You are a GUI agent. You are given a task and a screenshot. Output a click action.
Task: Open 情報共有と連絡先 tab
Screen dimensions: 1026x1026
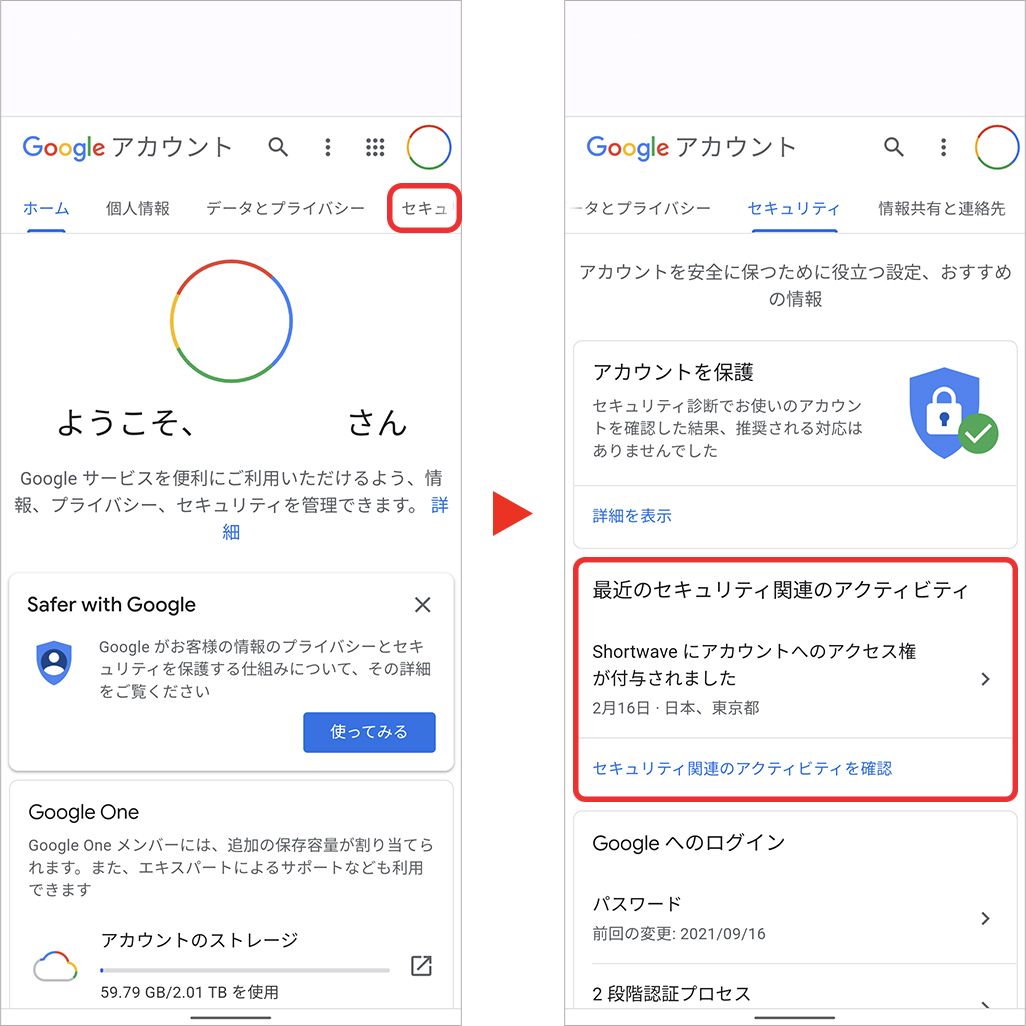pos(942,209)
